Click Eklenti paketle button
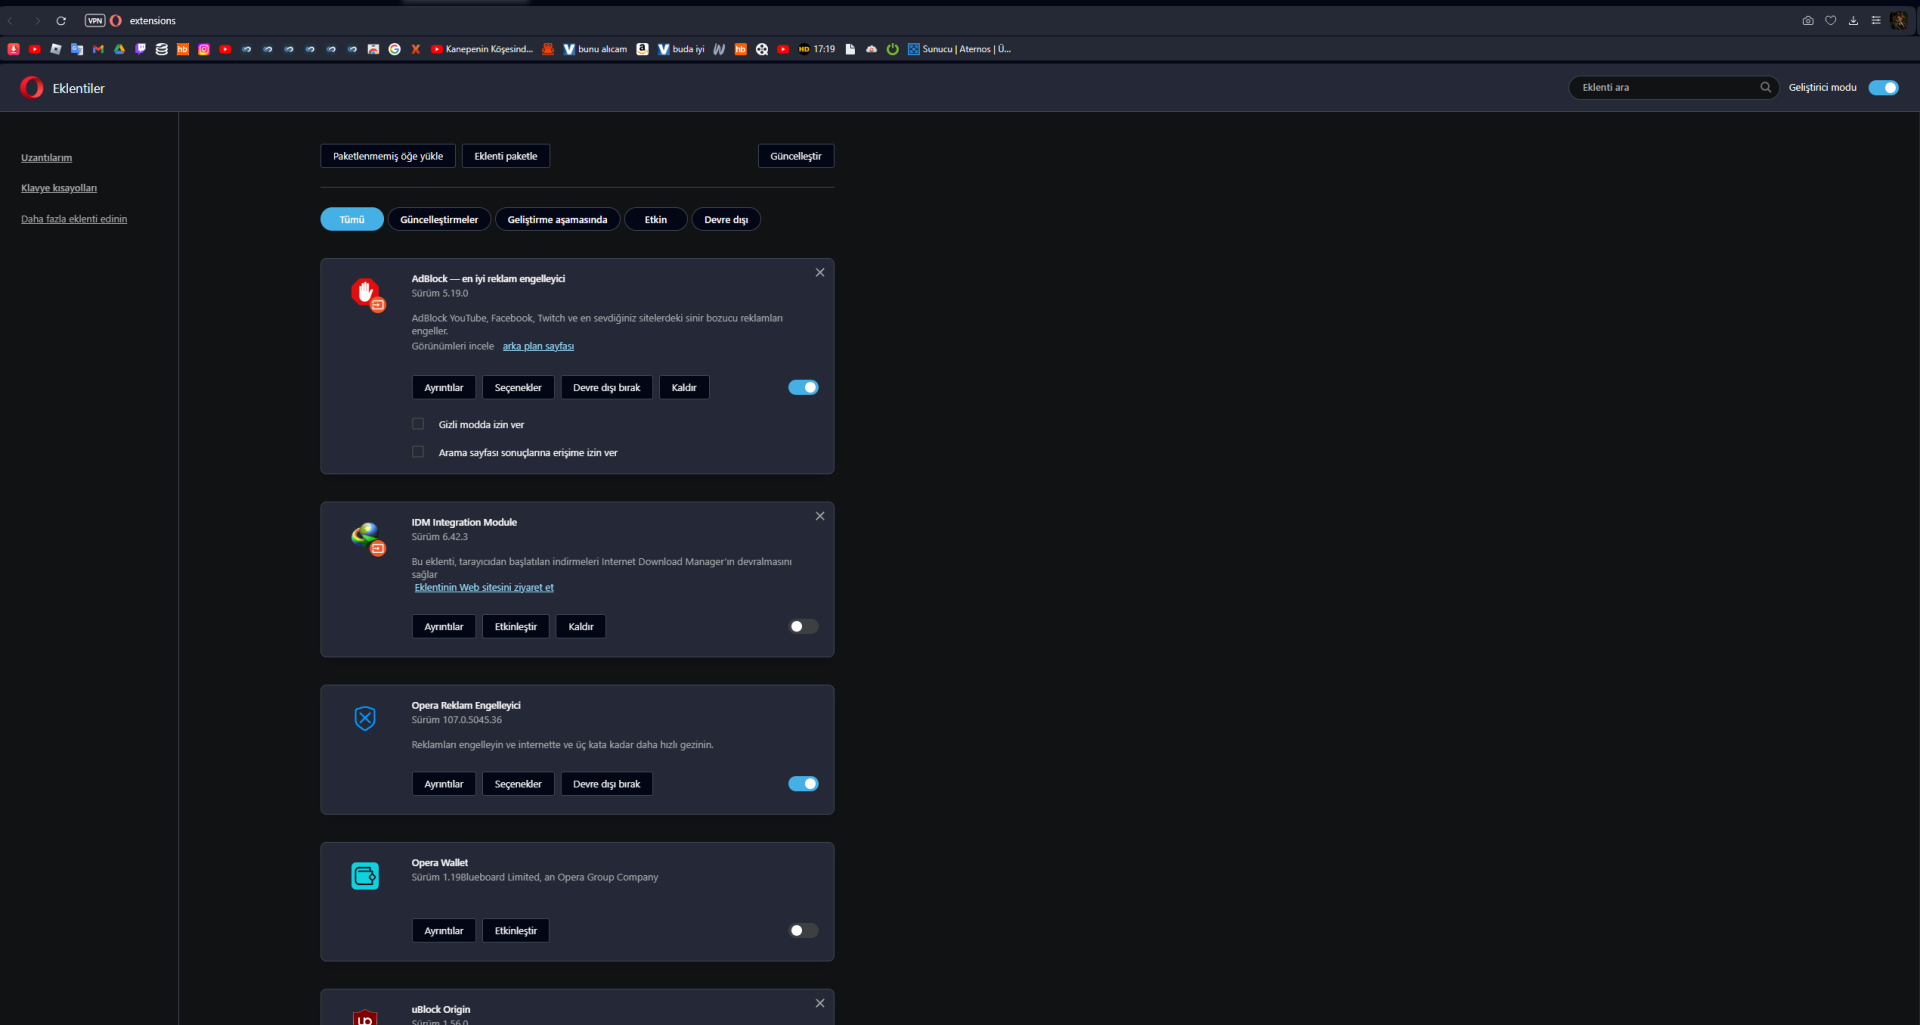1920x1025 pixels. tap(506, 156)
